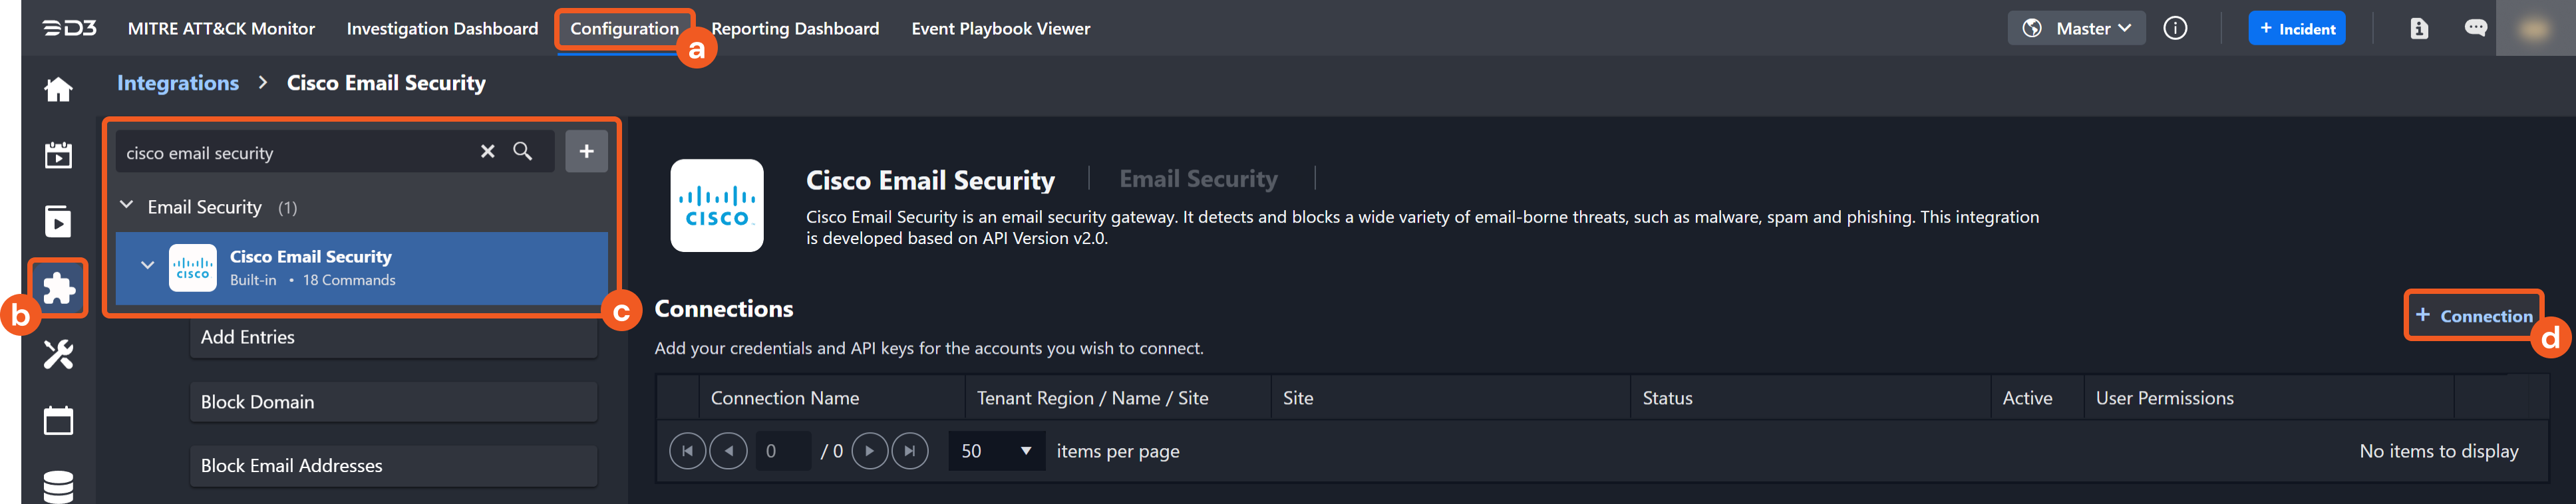
Task: Open the chat bubble icon in header
Action: tap(2477, 28)
